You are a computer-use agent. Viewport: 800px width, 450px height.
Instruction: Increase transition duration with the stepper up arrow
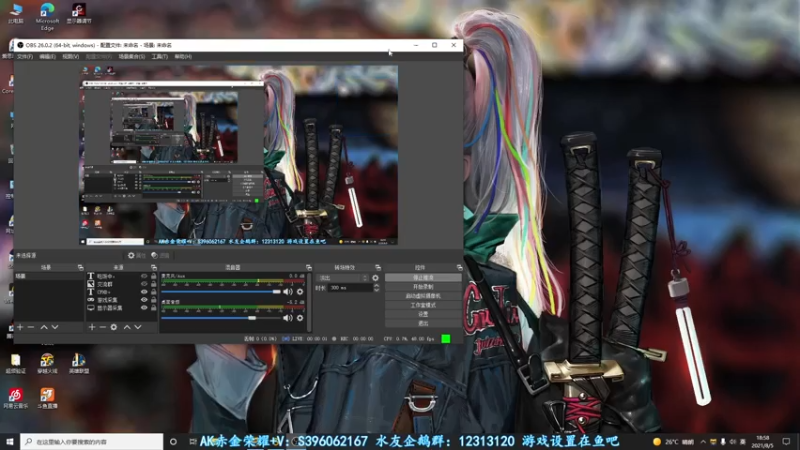(377, 286)
